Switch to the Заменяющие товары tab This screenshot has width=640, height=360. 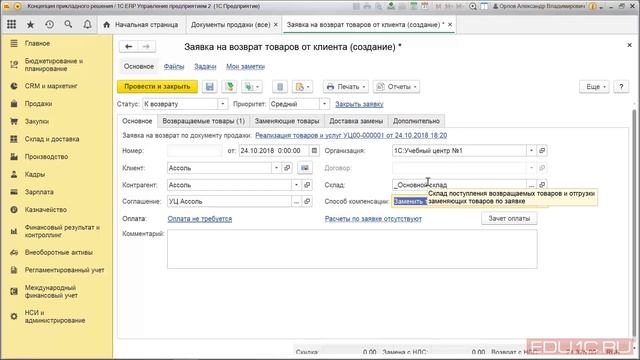(287, 121)
